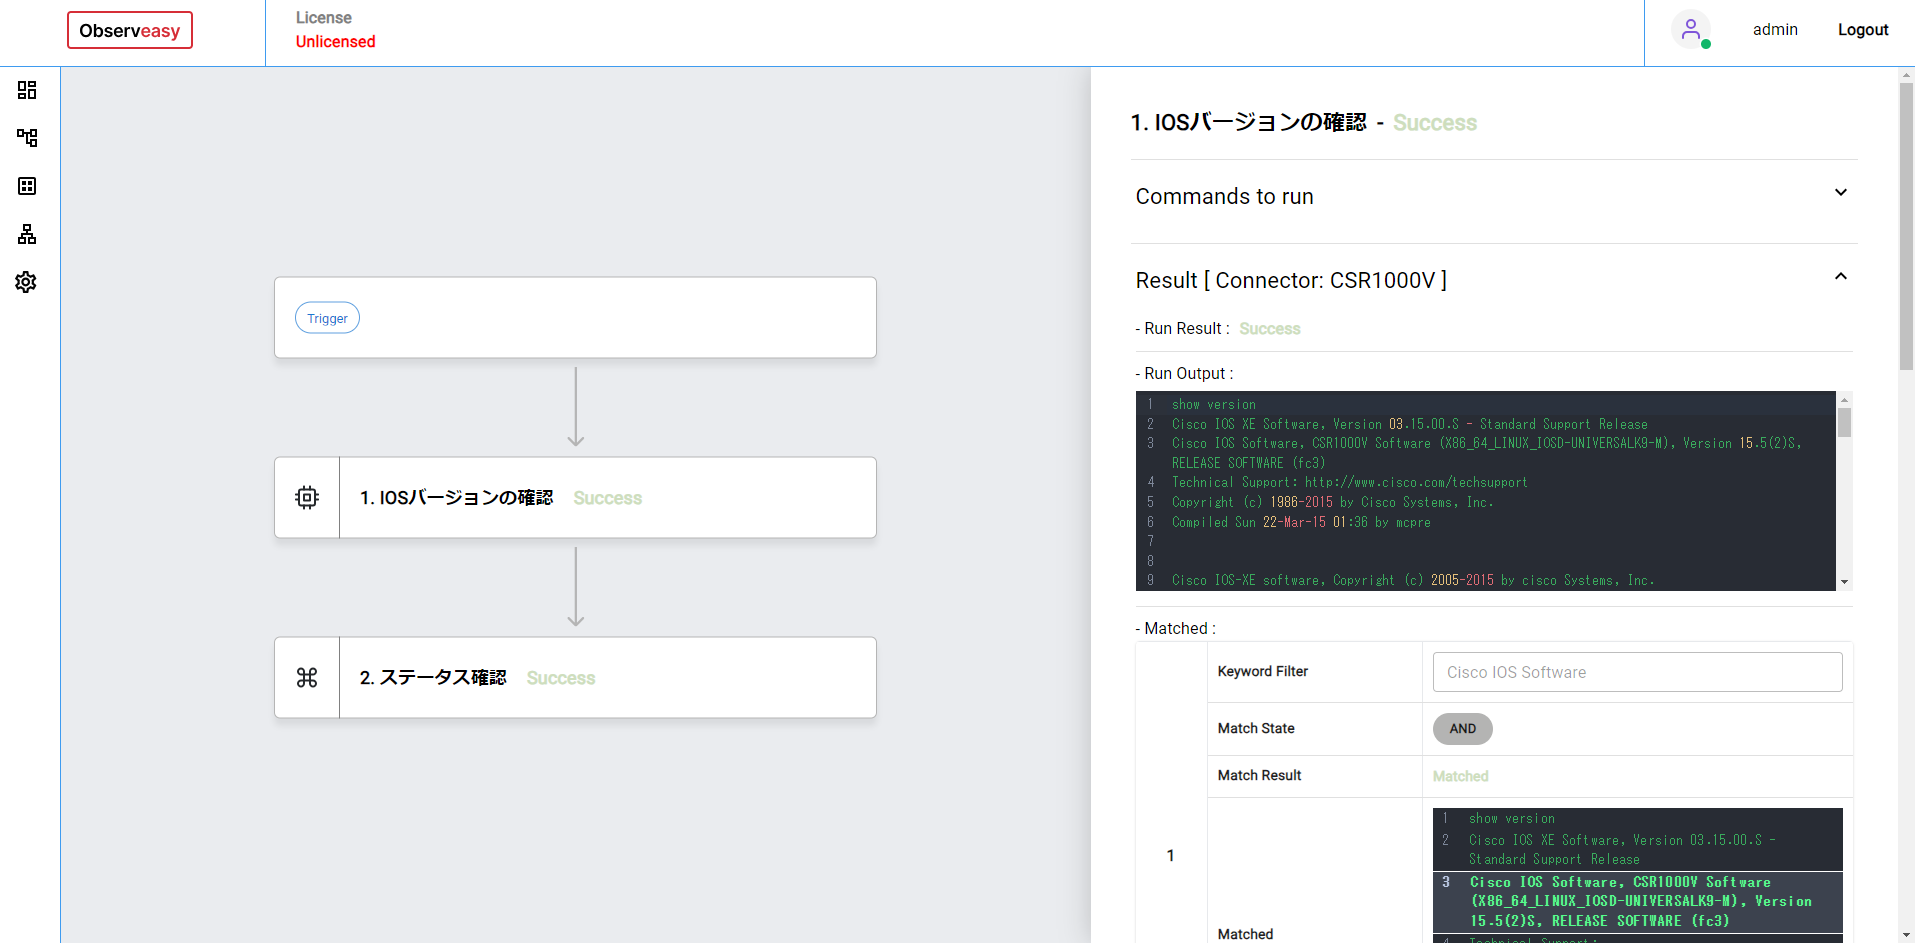Screen dimensions: 1915x943
Task: Click the Trigger pill on the trigger node
Action: click(x=327, y=317)
